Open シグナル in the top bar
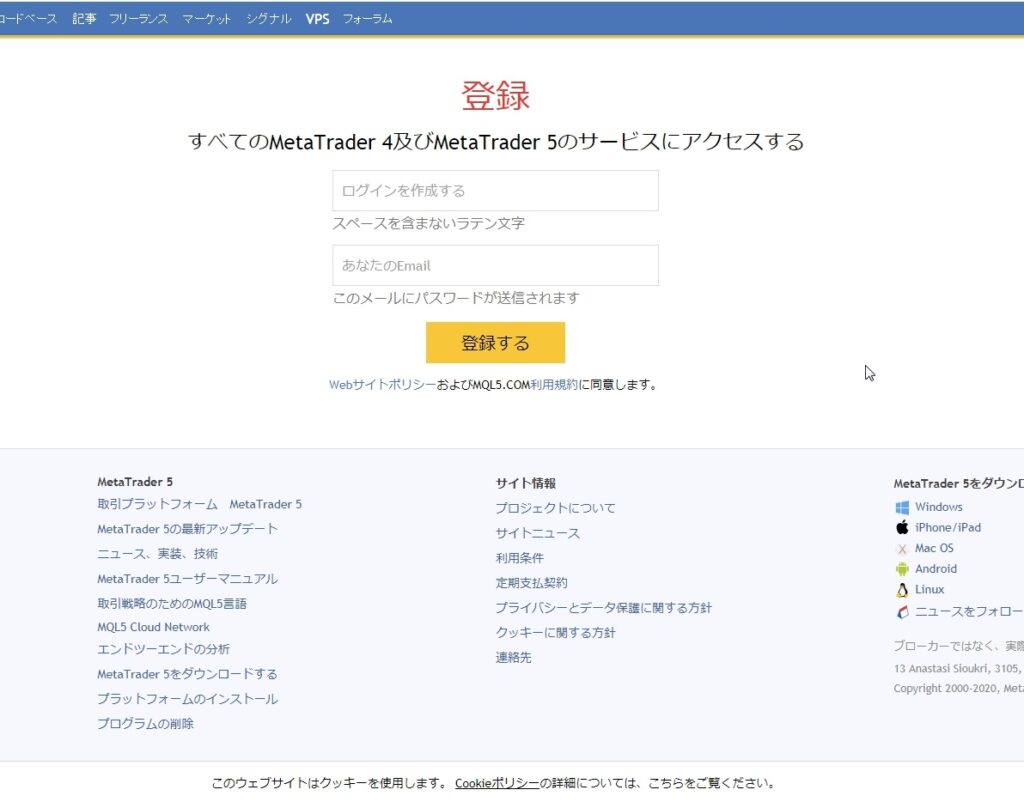The width and height of the screenshot is (1024, 802). click(268, 19)
